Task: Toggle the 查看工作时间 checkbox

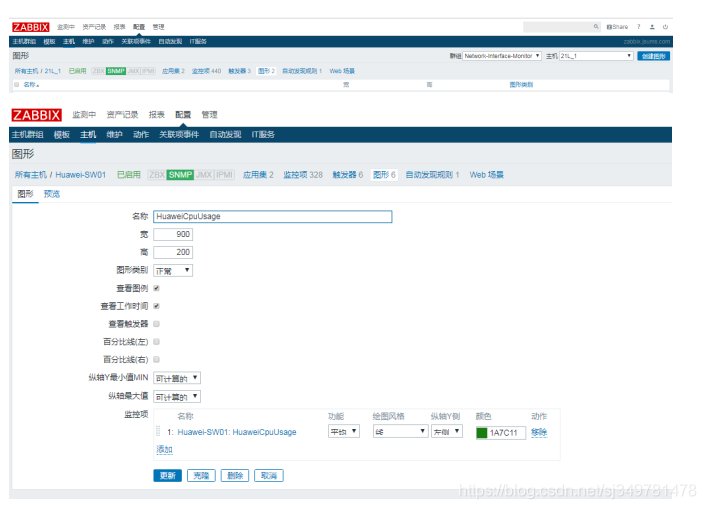Action: pos(156,306)
